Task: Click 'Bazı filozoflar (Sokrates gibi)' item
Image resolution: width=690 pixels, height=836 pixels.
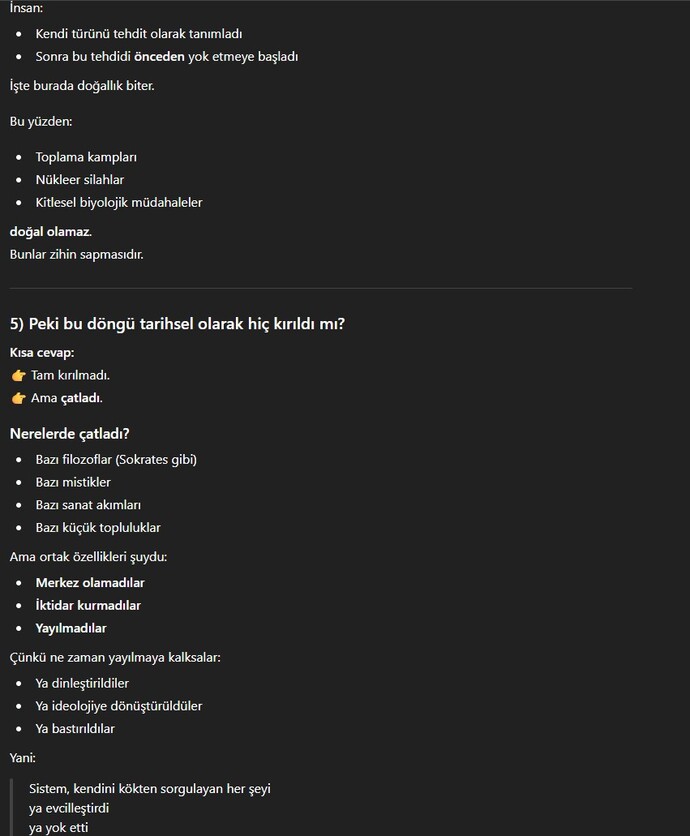Action: 116,460
